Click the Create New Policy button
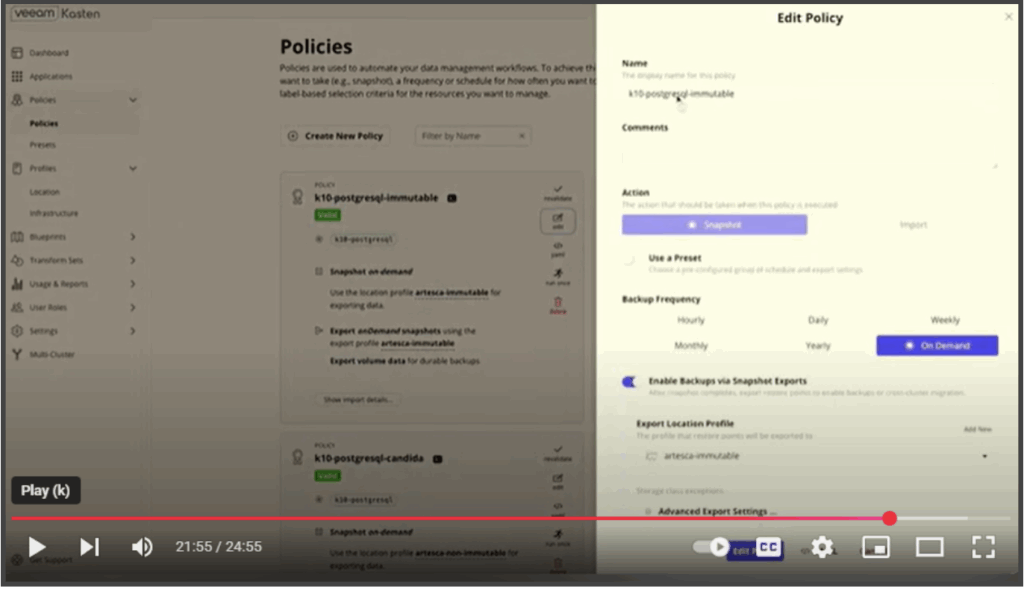This screenshot has width=1024, height=589. pyautogui.click(x=336, y=136)
